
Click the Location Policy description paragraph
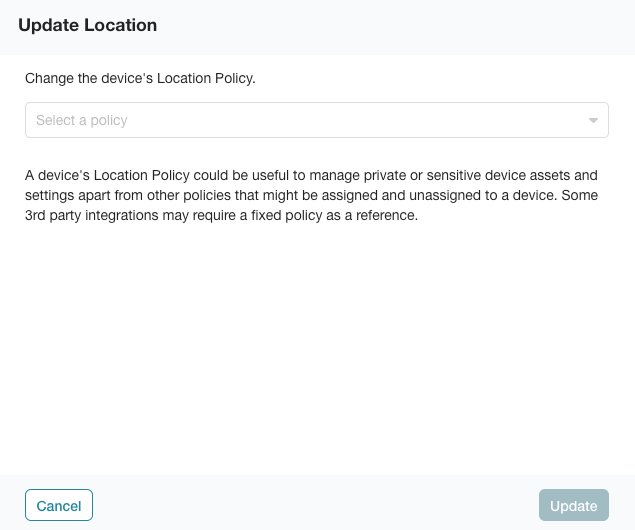coord(311,195)
